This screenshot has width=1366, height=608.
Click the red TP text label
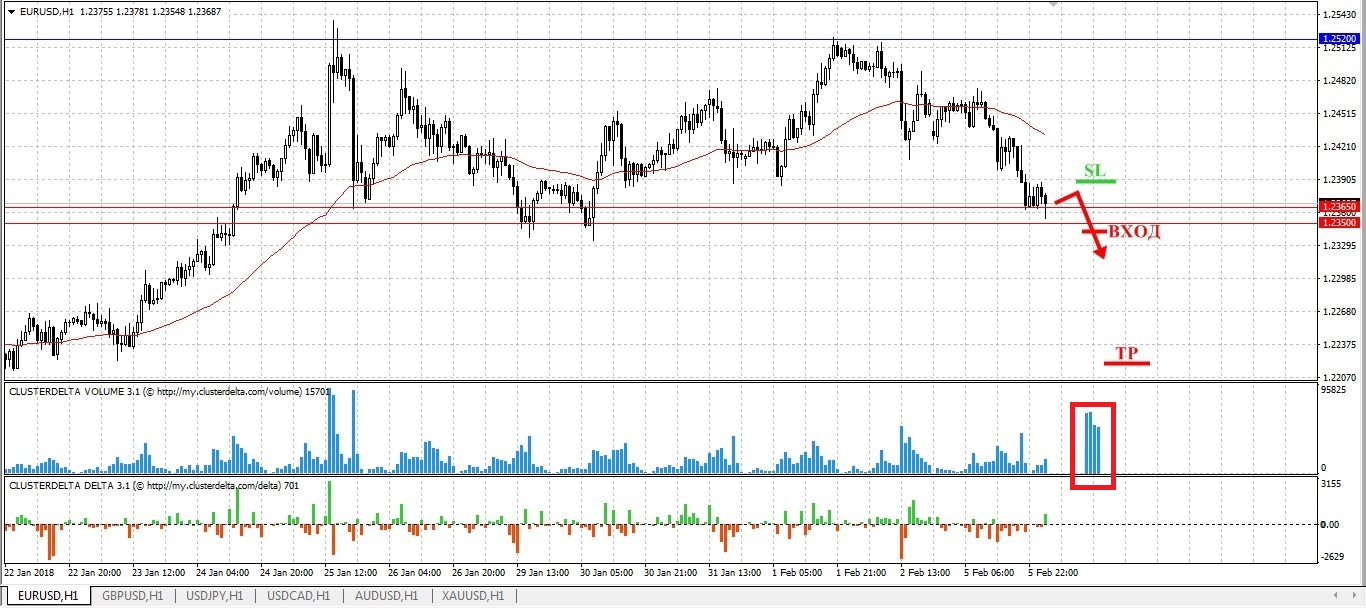(1126, 353)
